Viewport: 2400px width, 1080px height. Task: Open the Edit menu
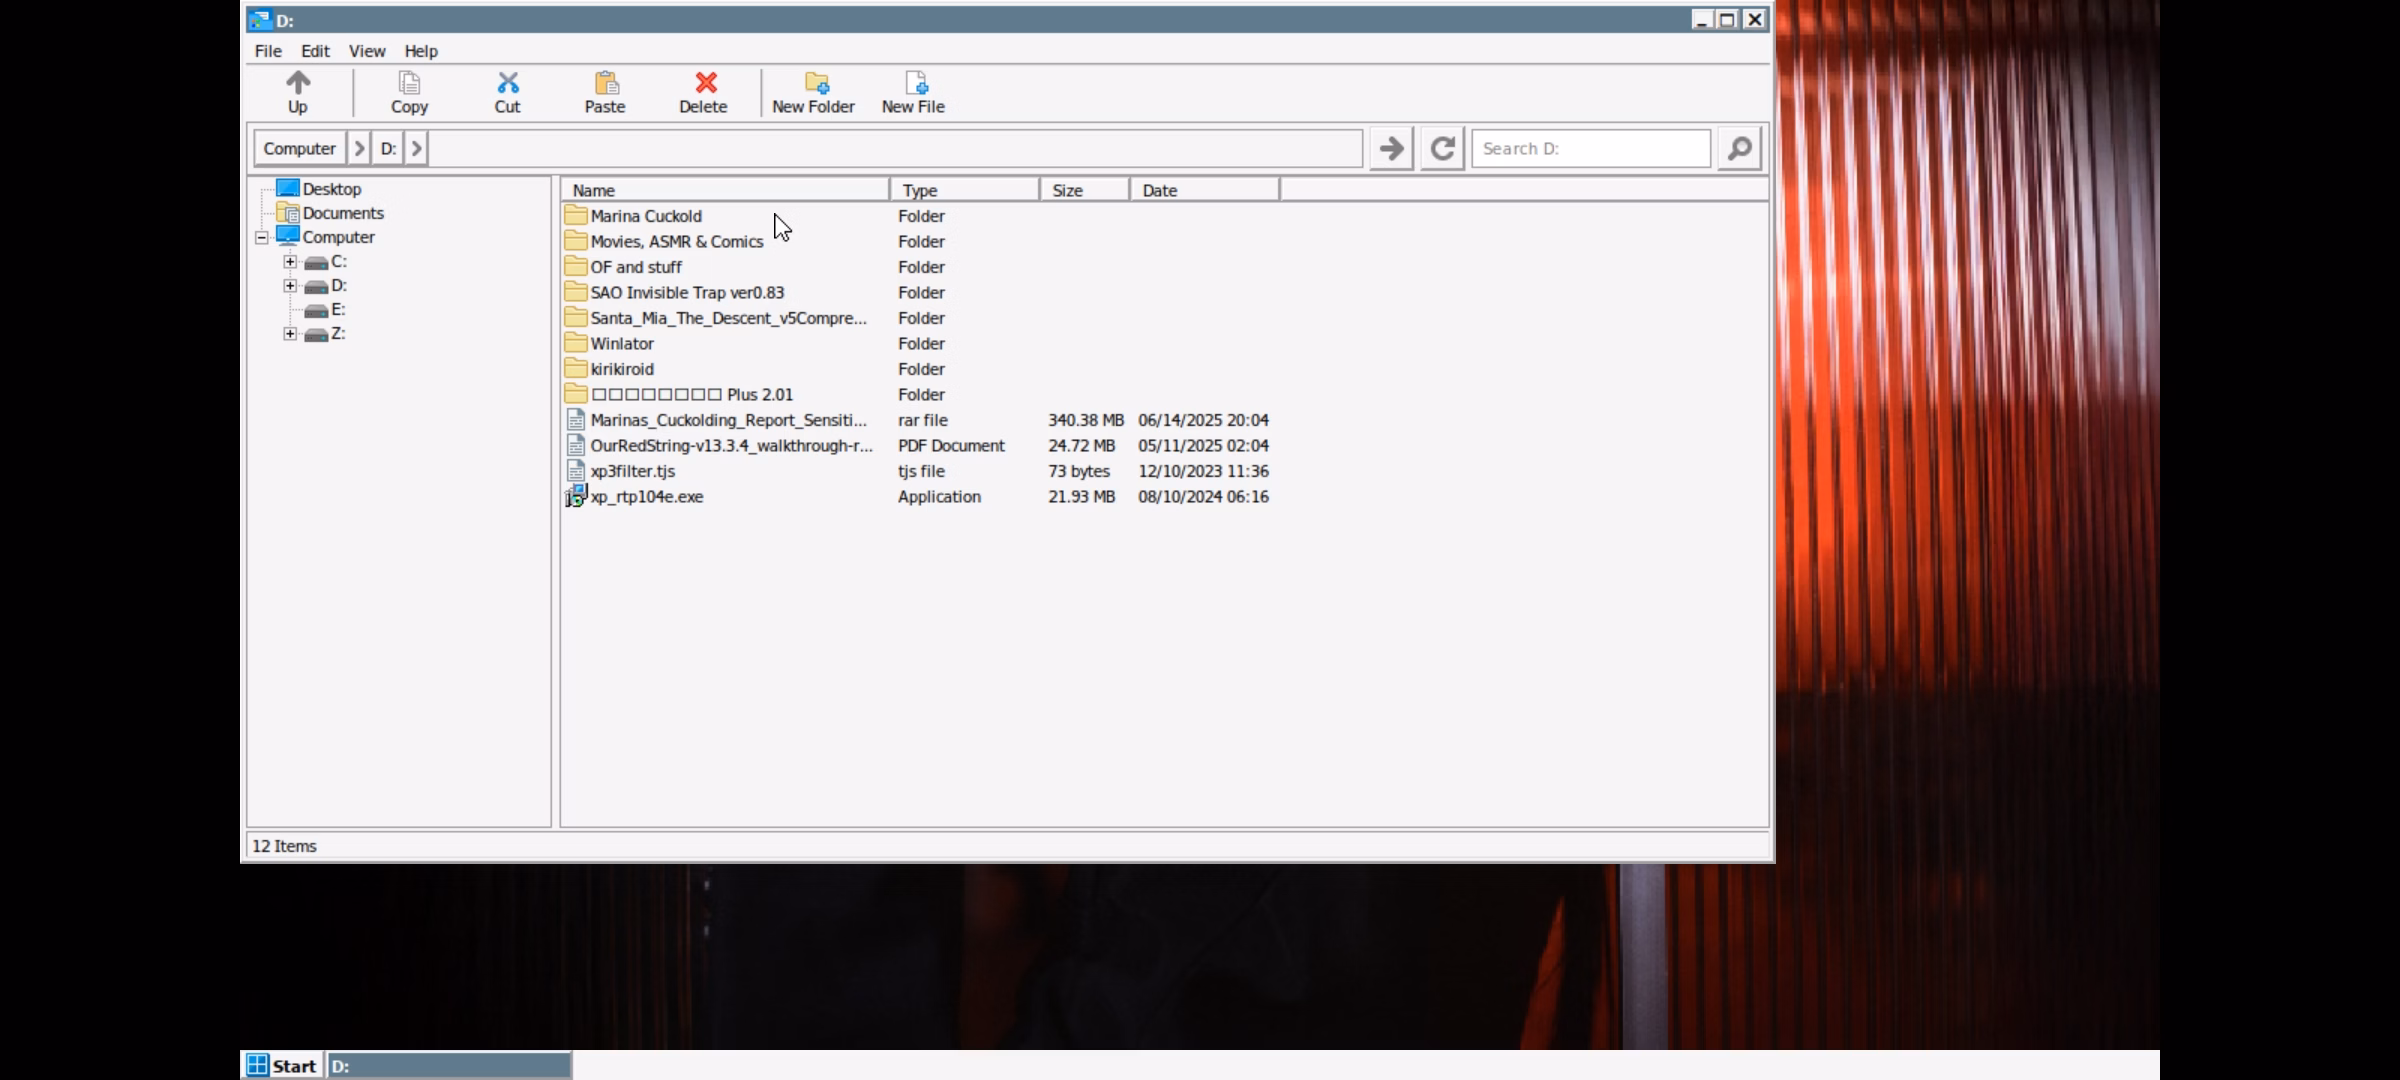click(x=315, y=51)
